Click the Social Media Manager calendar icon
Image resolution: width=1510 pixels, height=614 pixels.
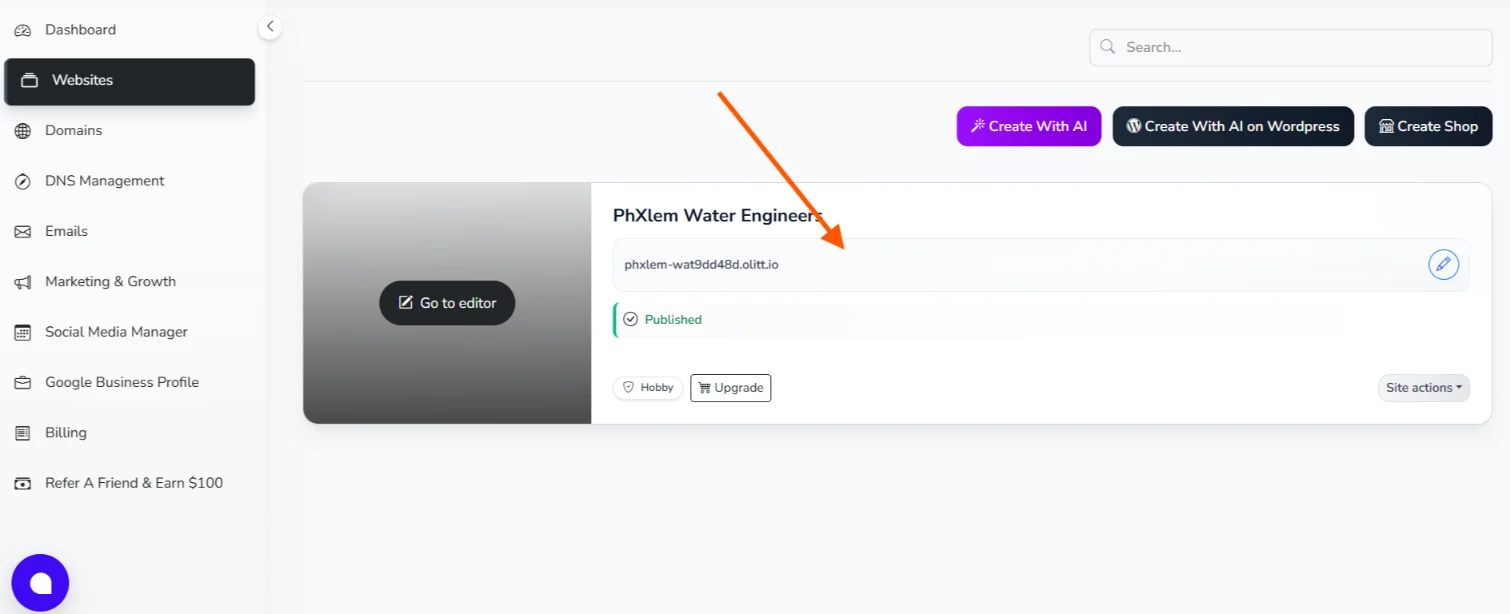tap(22, 332)
